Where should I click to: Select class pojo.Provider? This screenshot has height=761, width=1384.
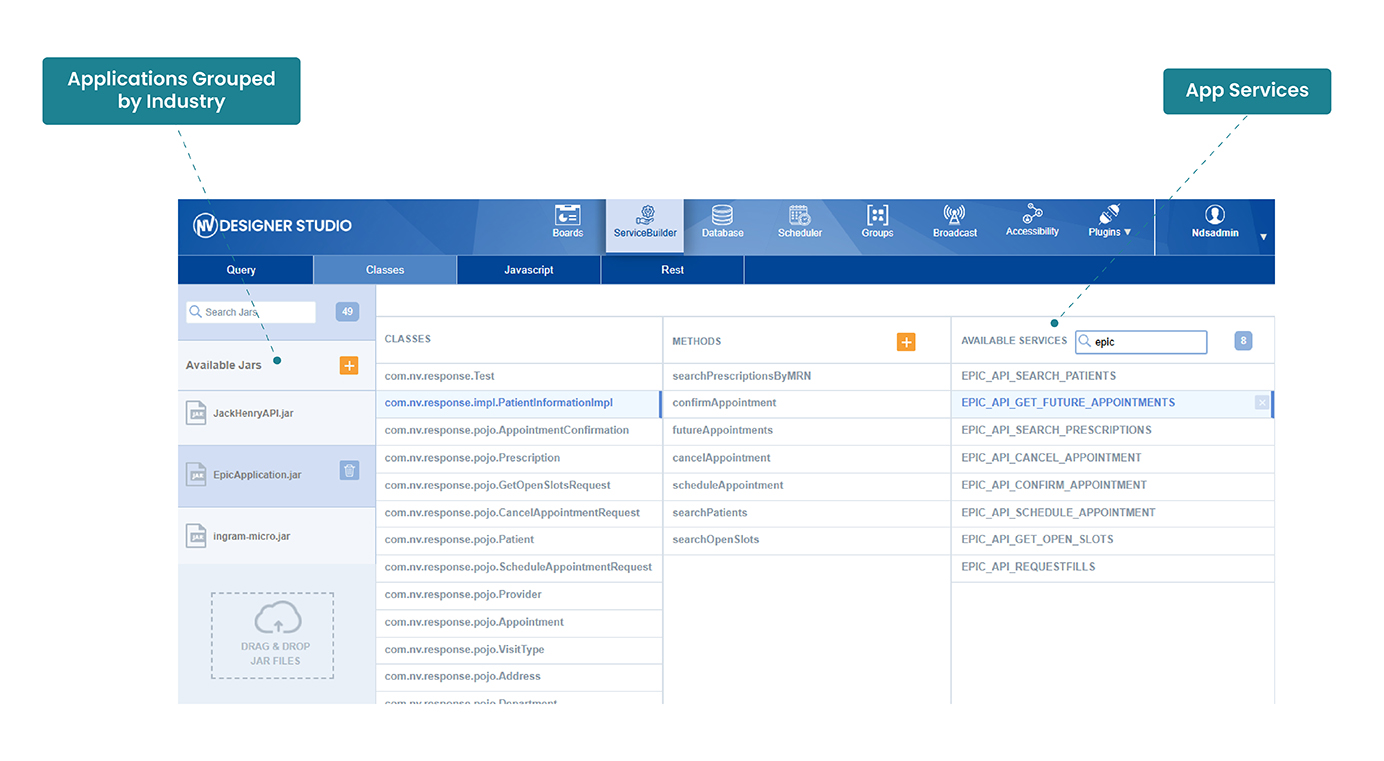click(x=519, y=594)
